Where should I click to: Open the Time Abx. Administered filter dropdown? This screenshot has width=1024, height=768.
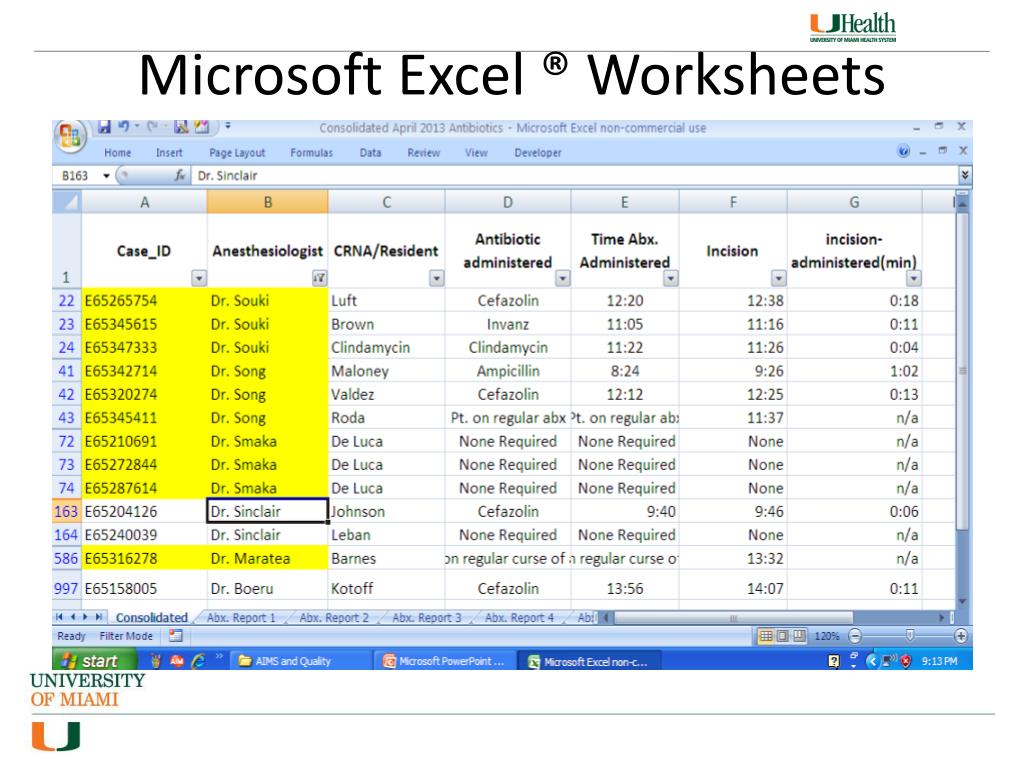tap(671, 278)
